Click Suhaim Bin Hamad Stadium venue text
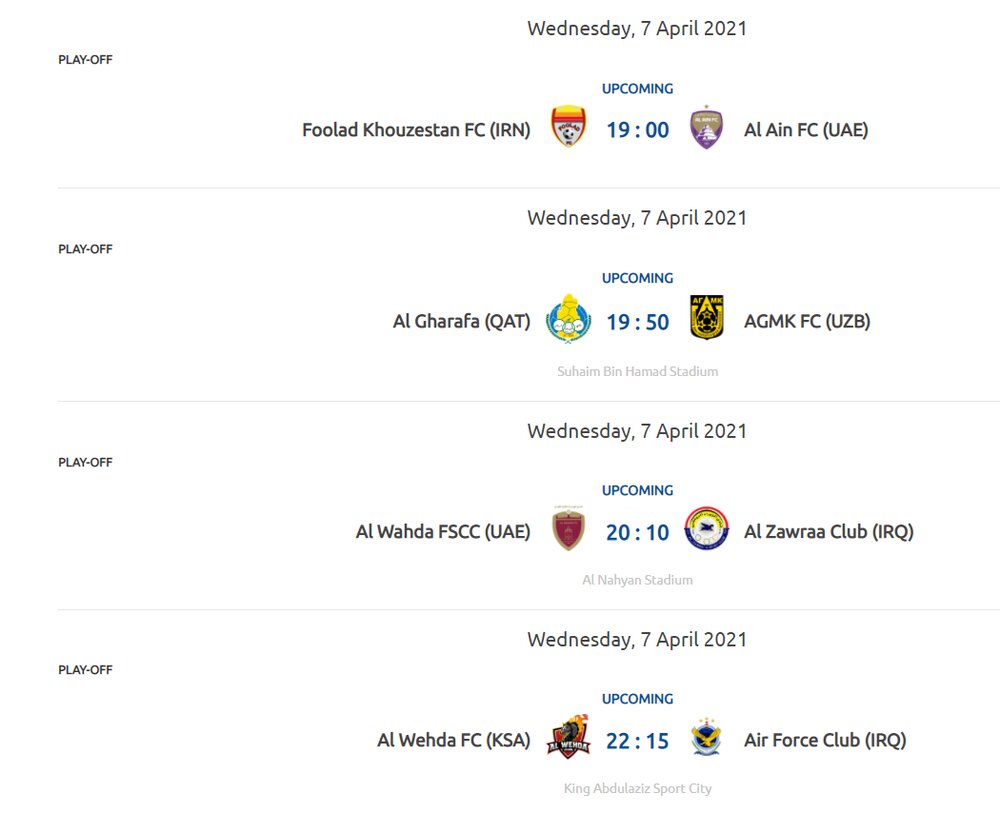 637,371
